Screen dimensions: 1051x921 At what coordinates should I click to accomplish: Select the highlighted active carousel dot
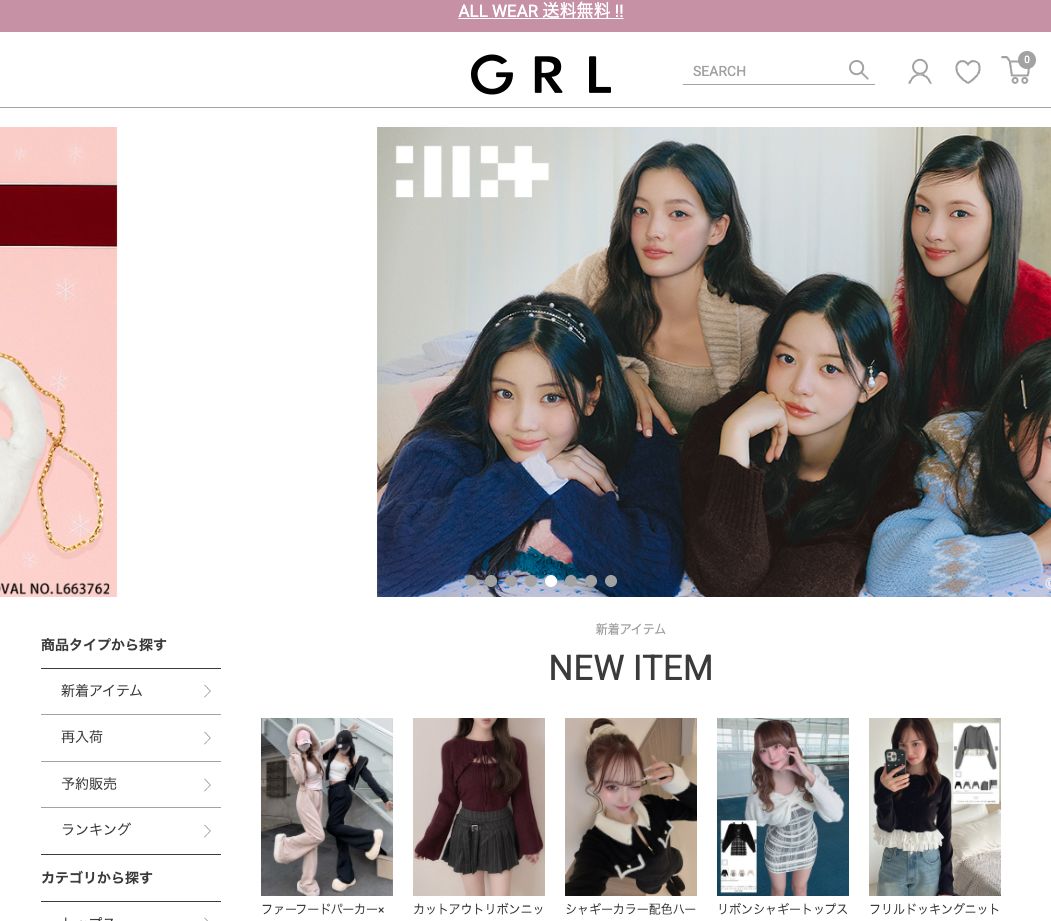coord(550,581)
